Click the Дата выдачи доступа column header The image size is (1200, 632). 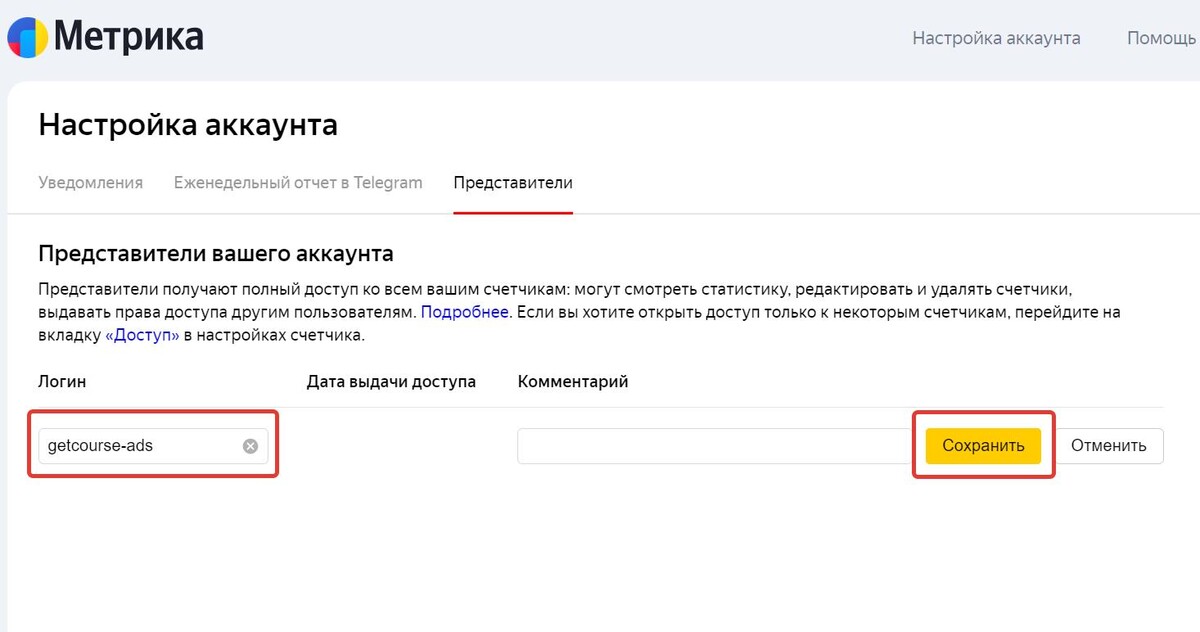[x=391, y=382]
